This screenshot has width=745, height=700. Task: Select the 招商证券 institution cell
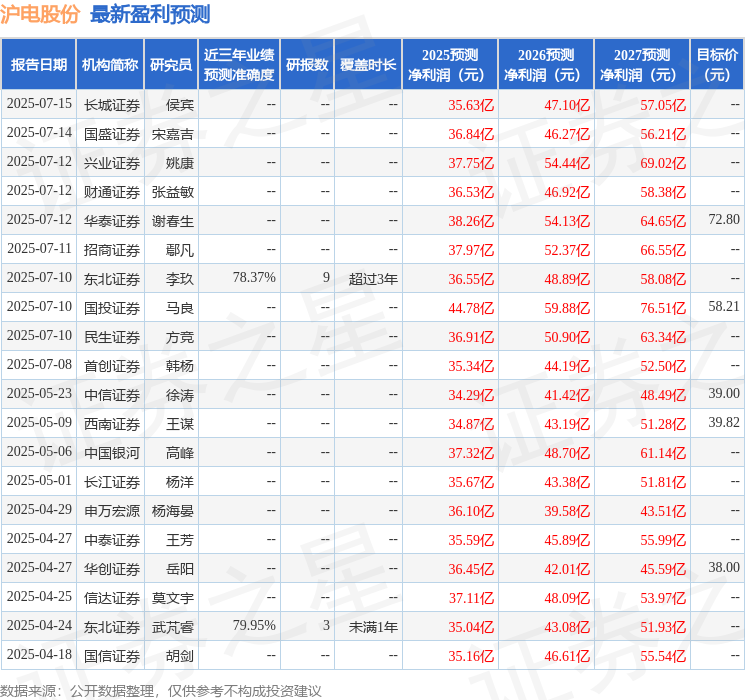(112, 250)
